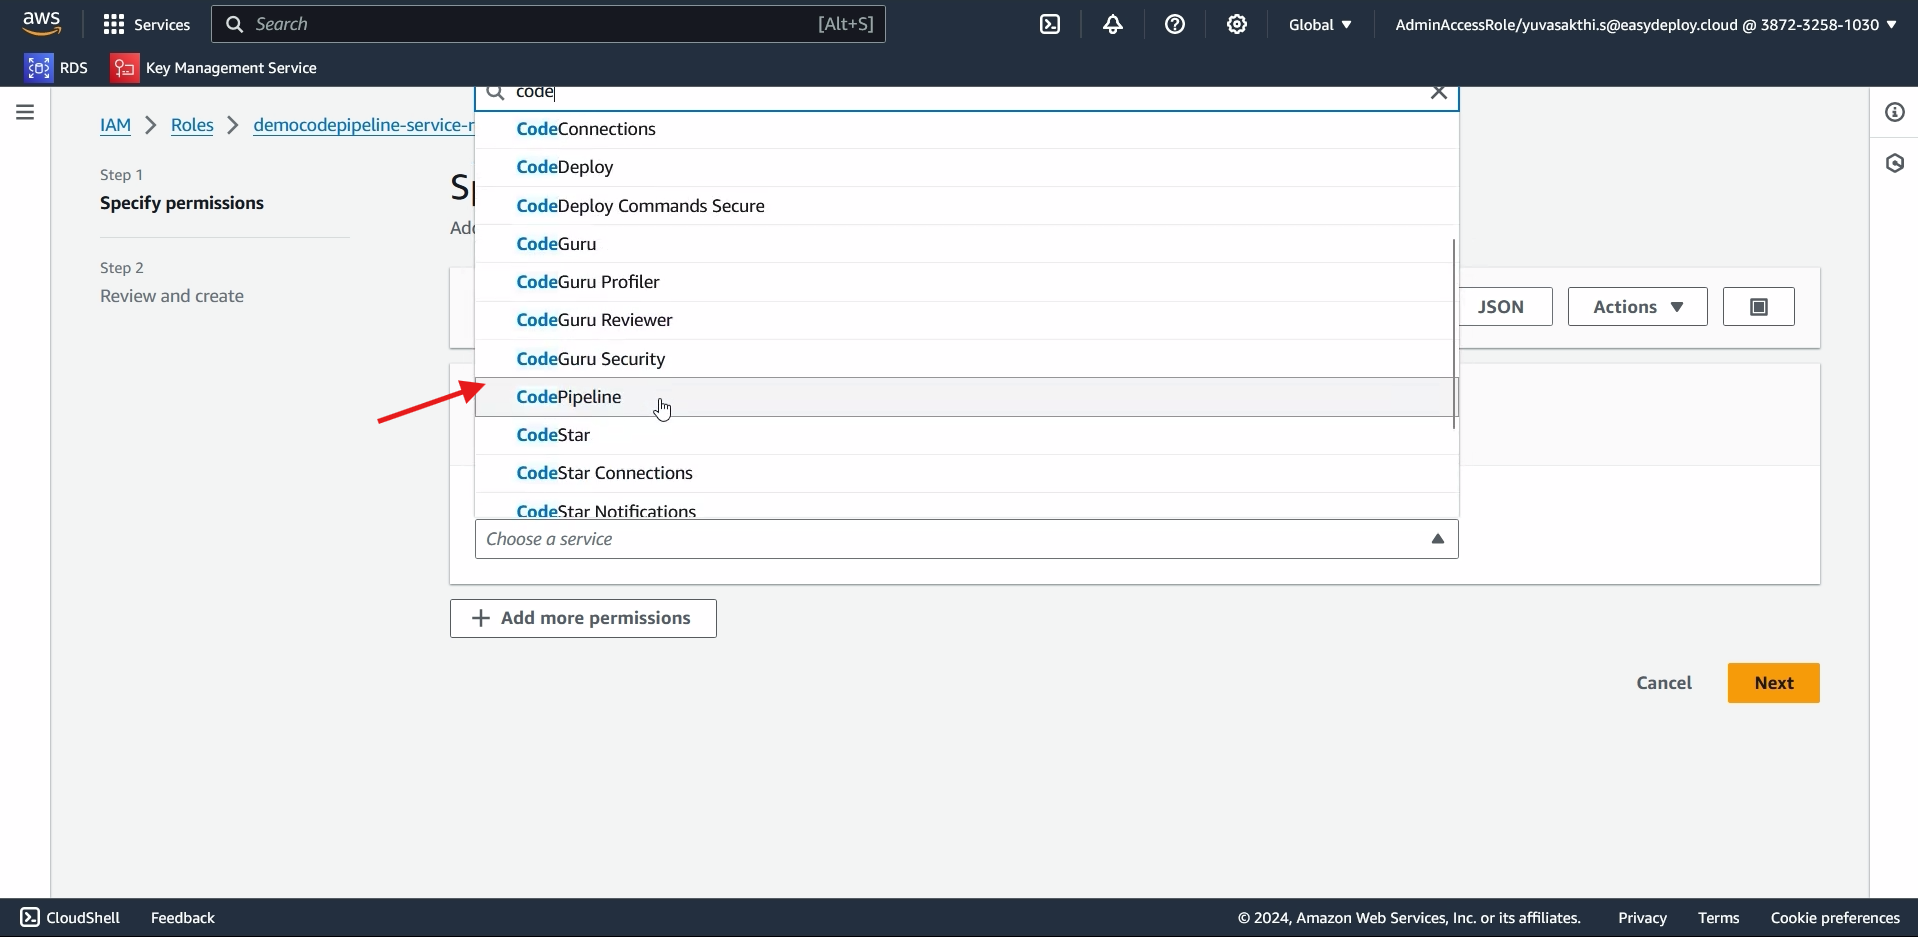Click the Cancel button
The image size is (1918, 937).
(1664, 683)
